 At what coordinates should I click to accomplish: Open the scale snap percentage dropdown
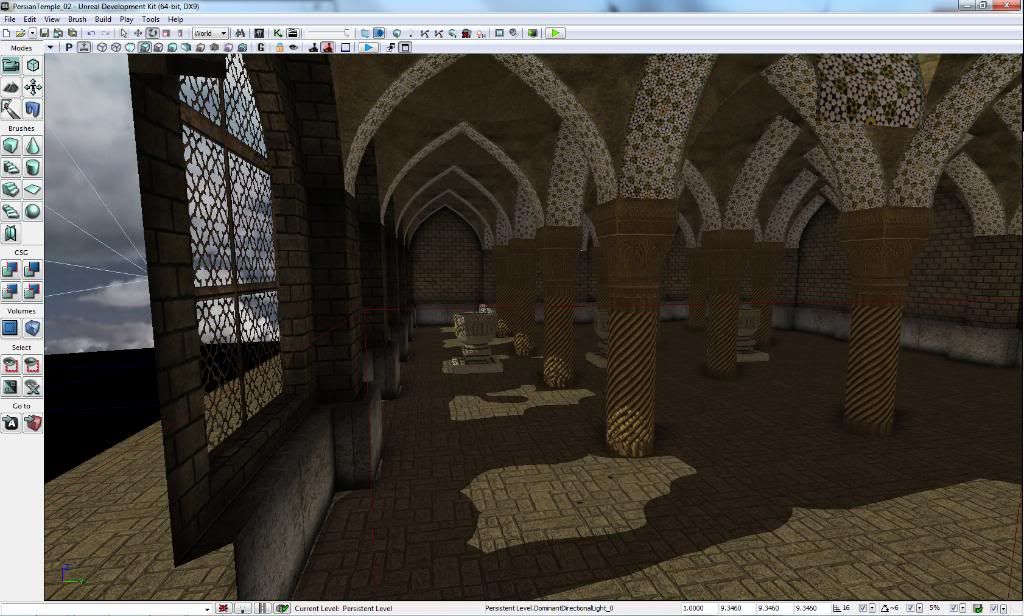tap(962, 606)
